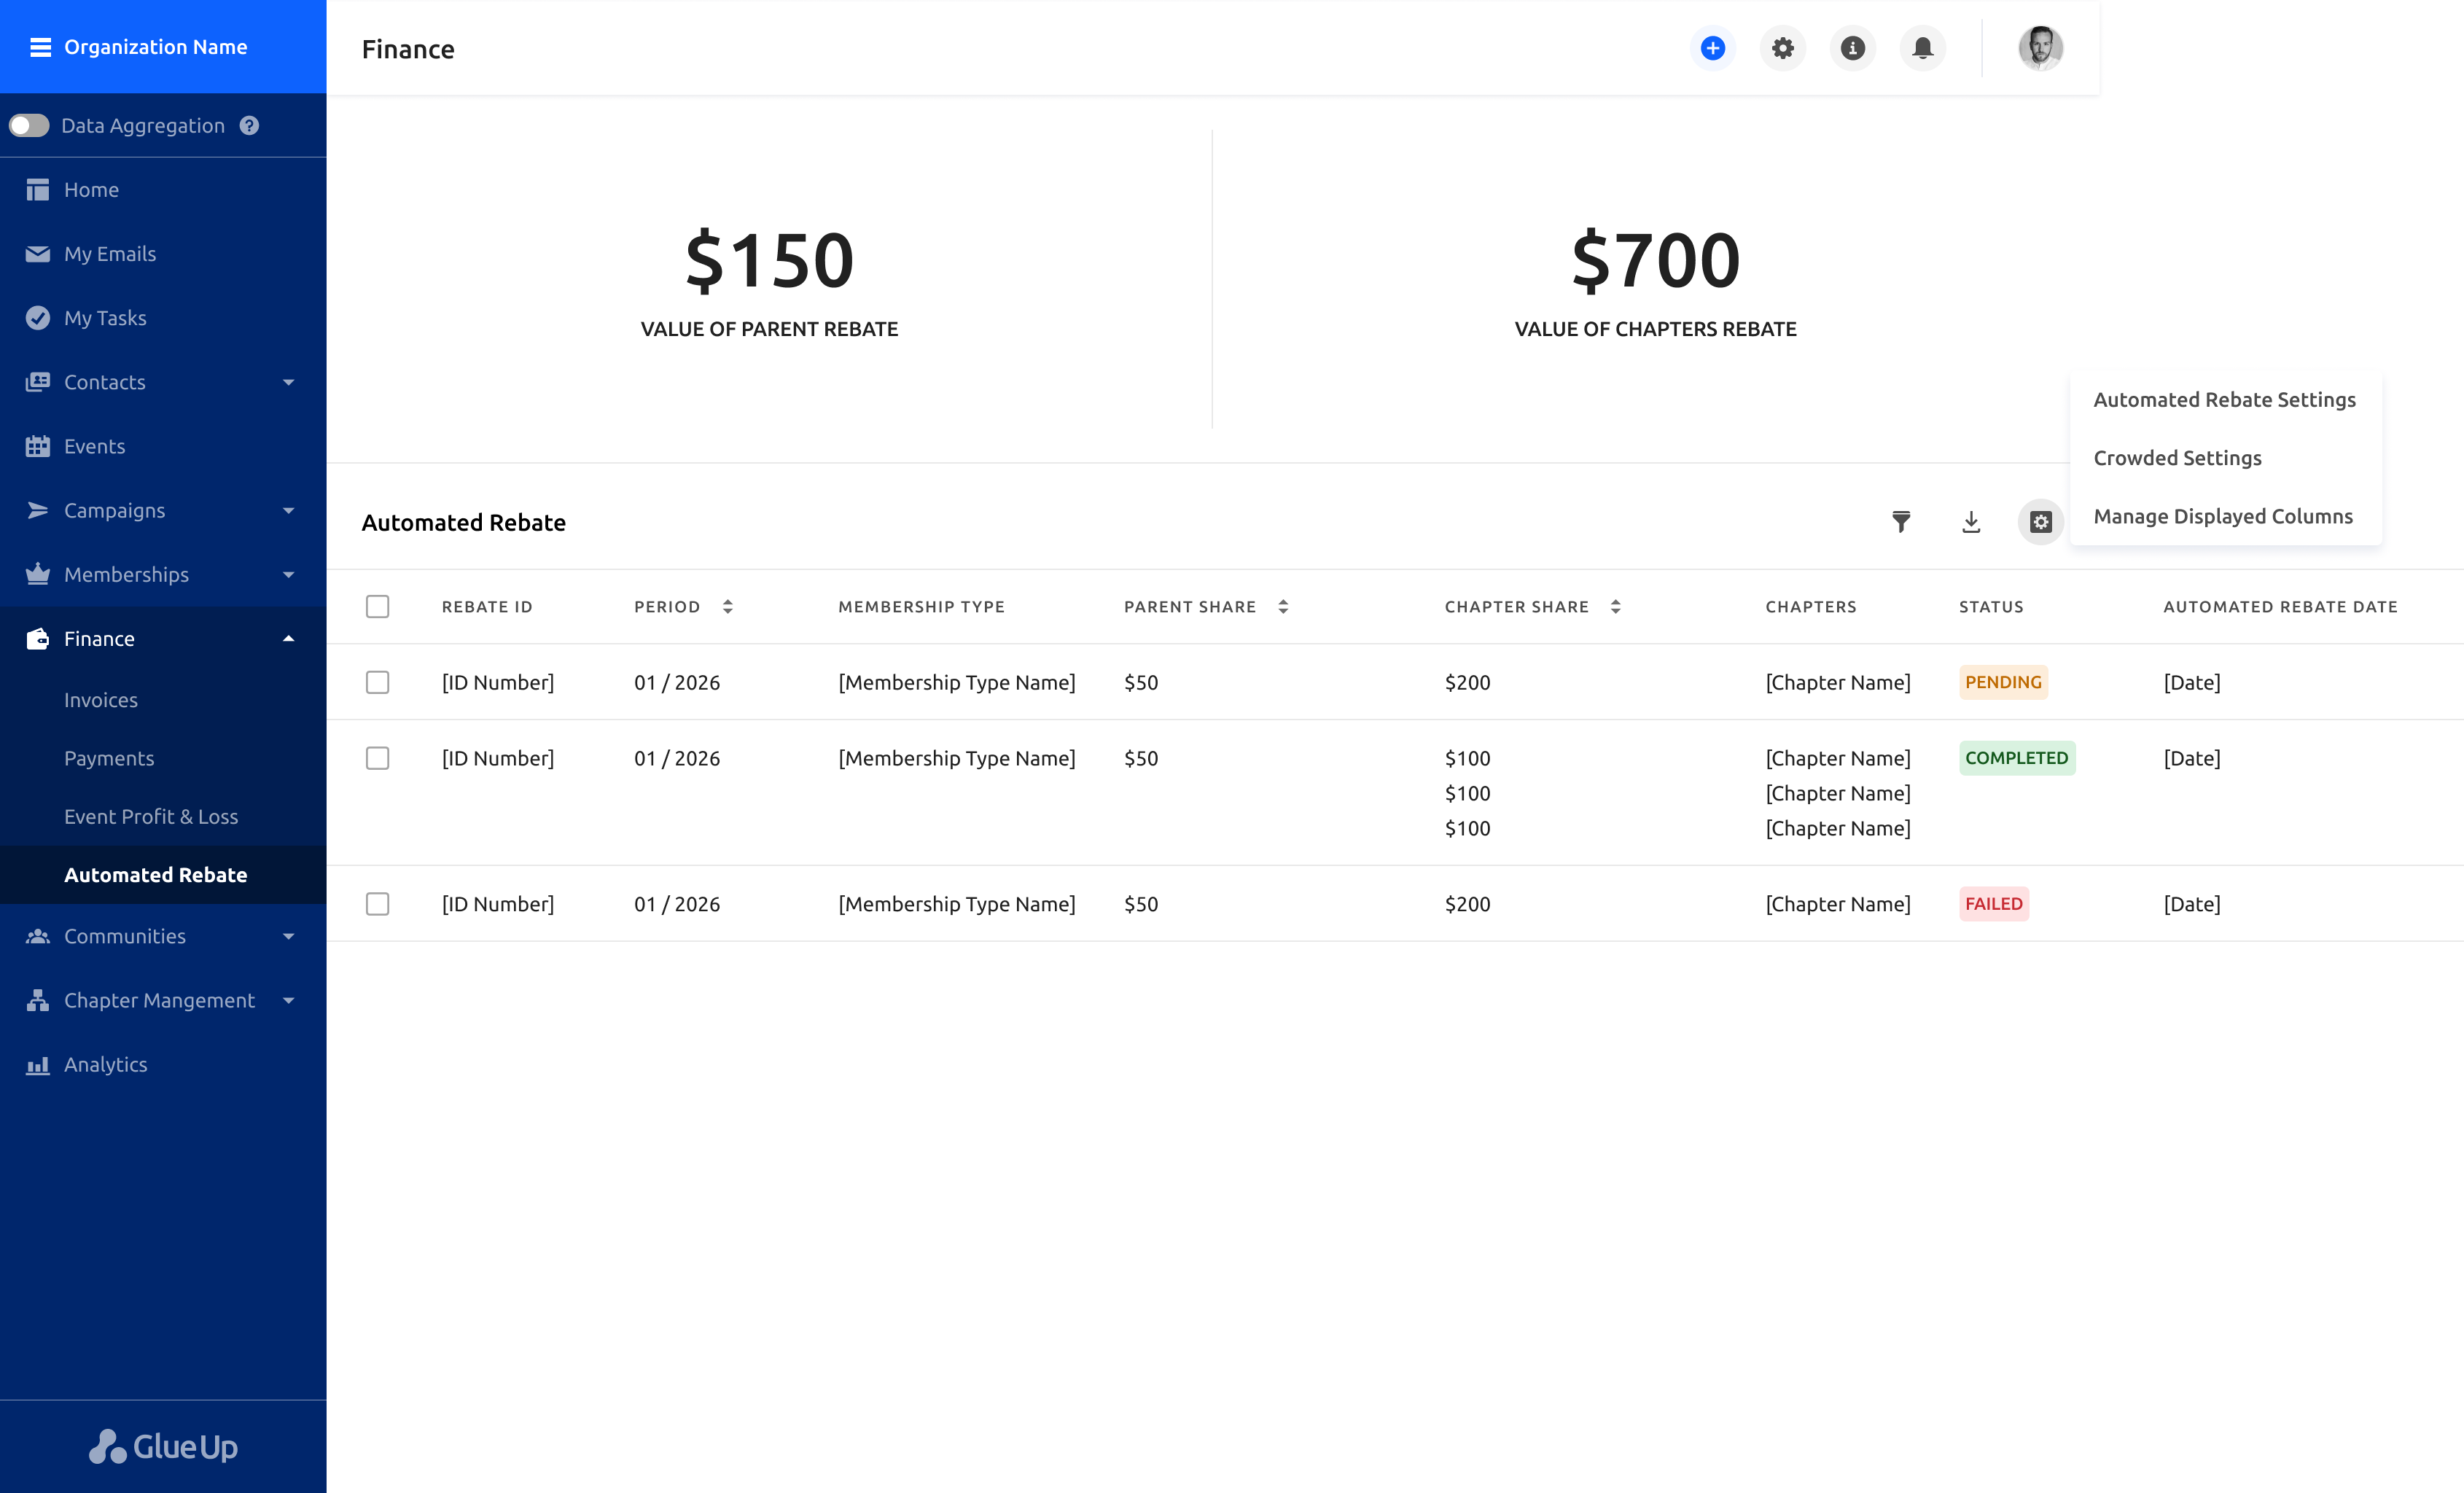Click the COMPLETED status badge
The width and height of the screenshot is (2464, 1493).
(x=2017, y=758)
